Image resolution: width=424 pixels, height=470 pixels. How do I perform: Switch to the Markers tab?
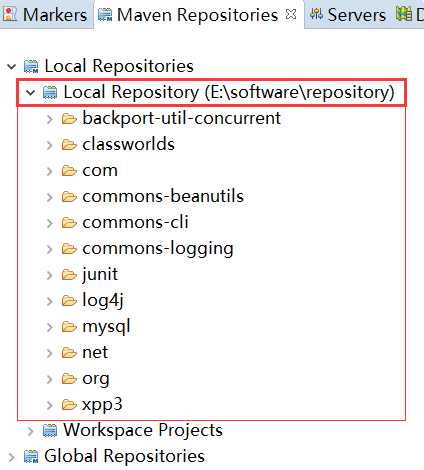pos(46,15)
